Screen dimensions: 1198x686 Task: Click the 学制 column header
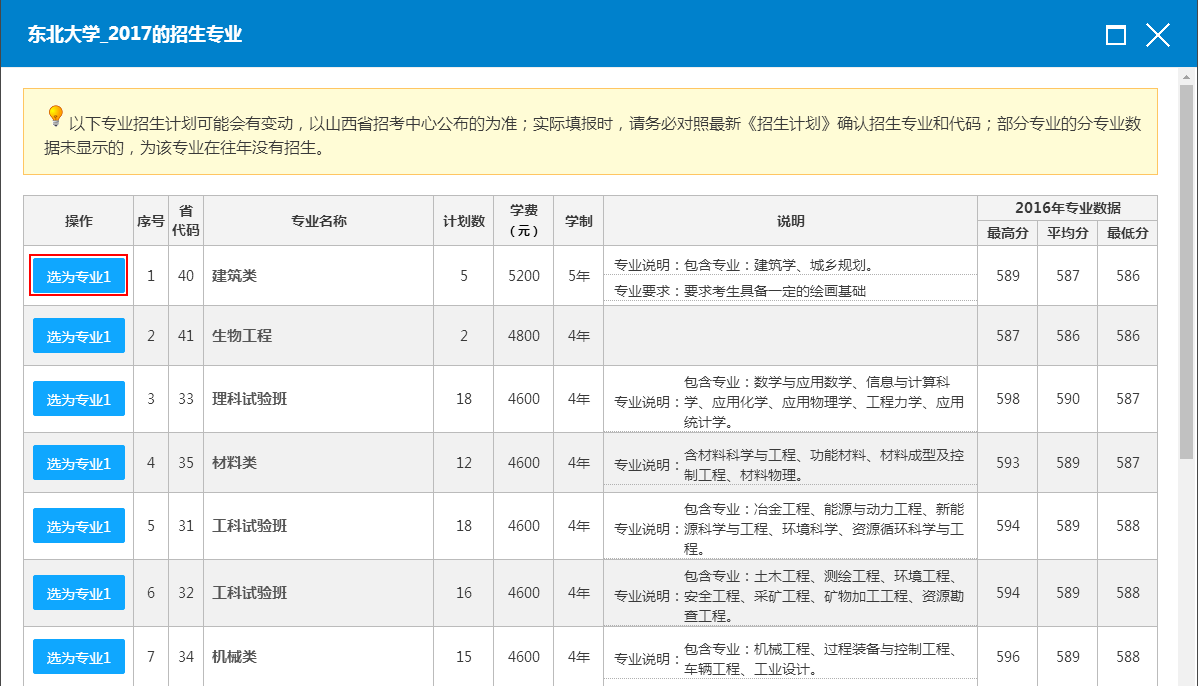pos(578,221)
